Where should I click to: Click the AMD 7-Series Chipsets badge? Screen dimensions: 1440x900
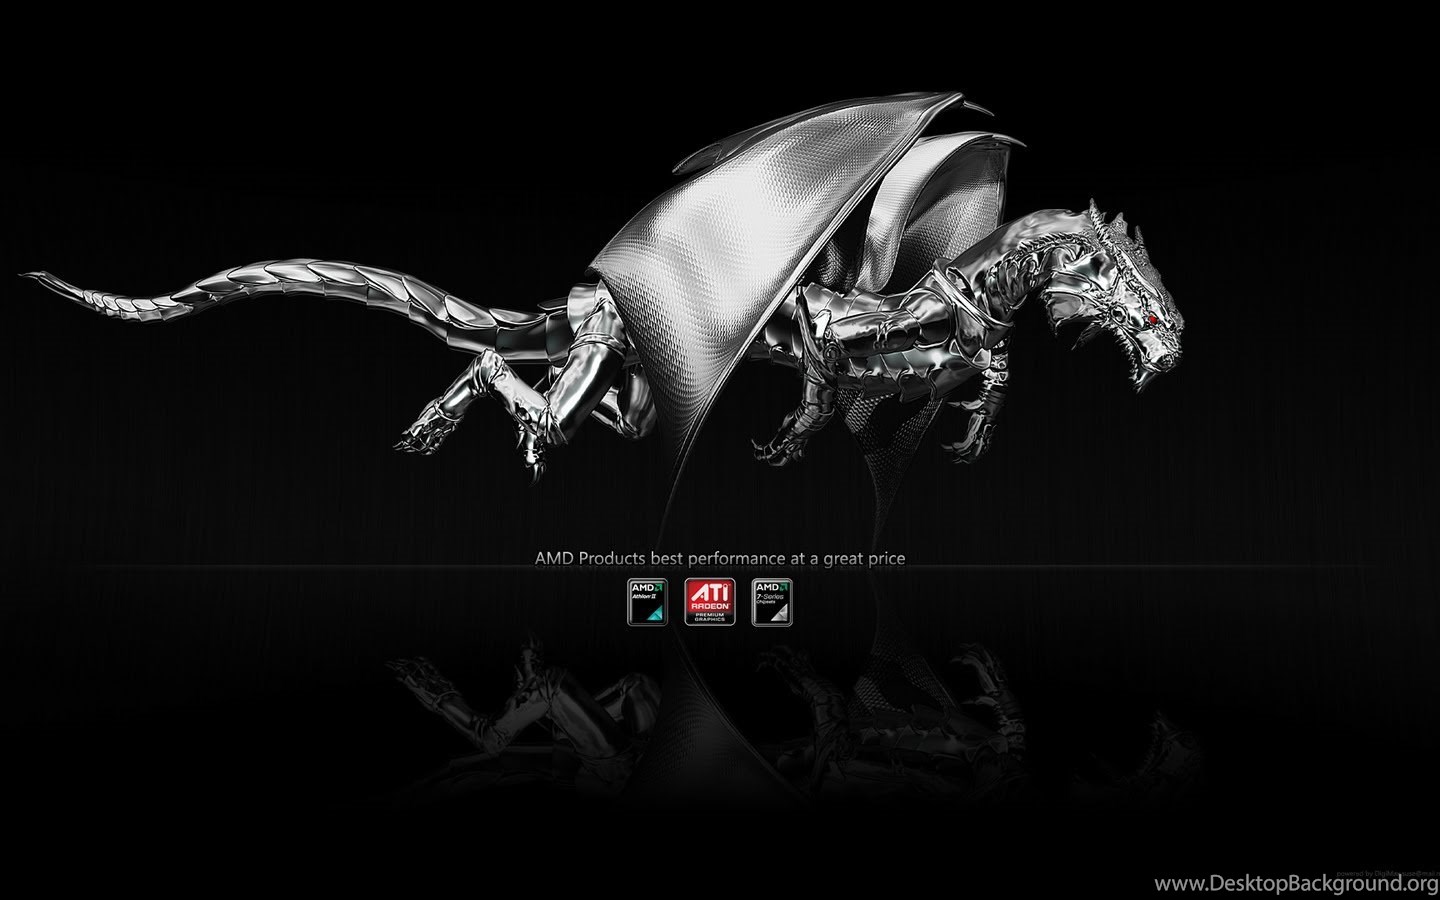pyautogui.click(x=772, y=601)
